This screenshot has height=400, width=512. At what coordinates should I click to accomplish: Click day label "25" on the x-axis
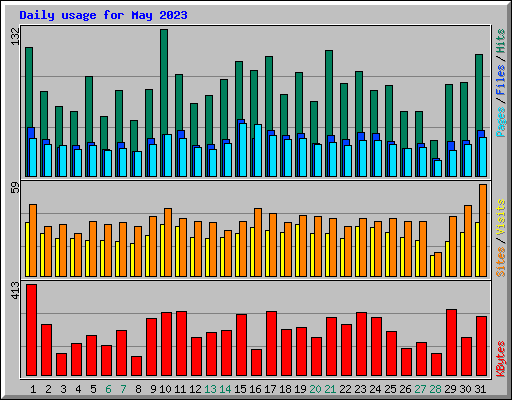pos(390,389)
